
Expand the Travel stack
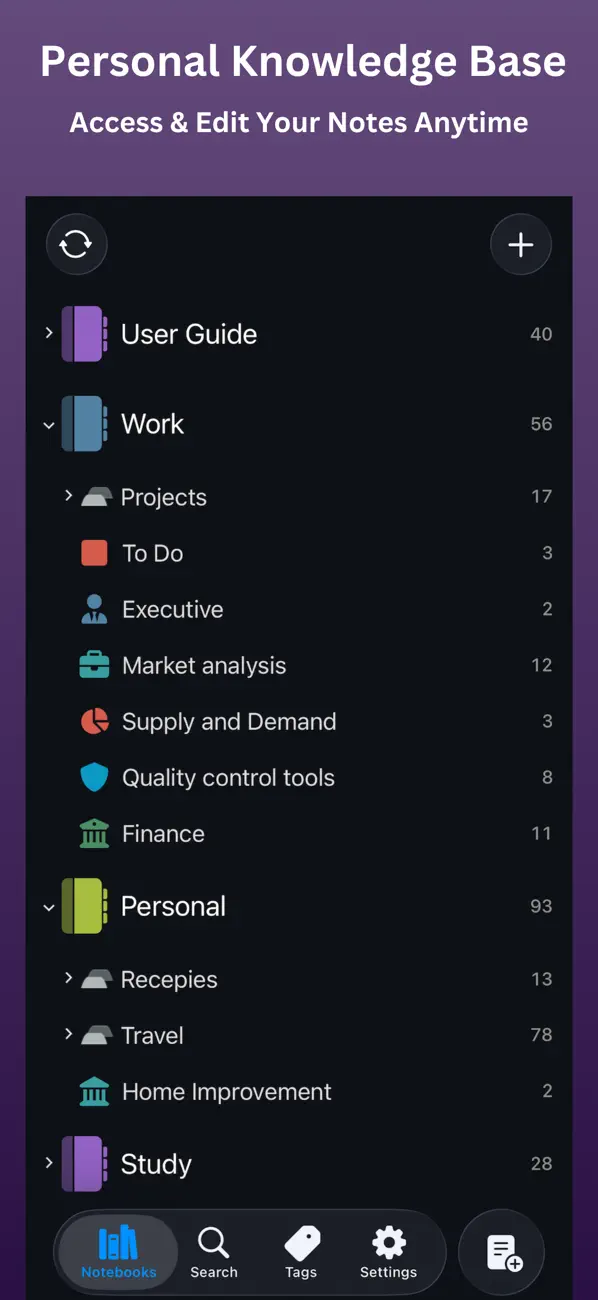coord(68,1035)
